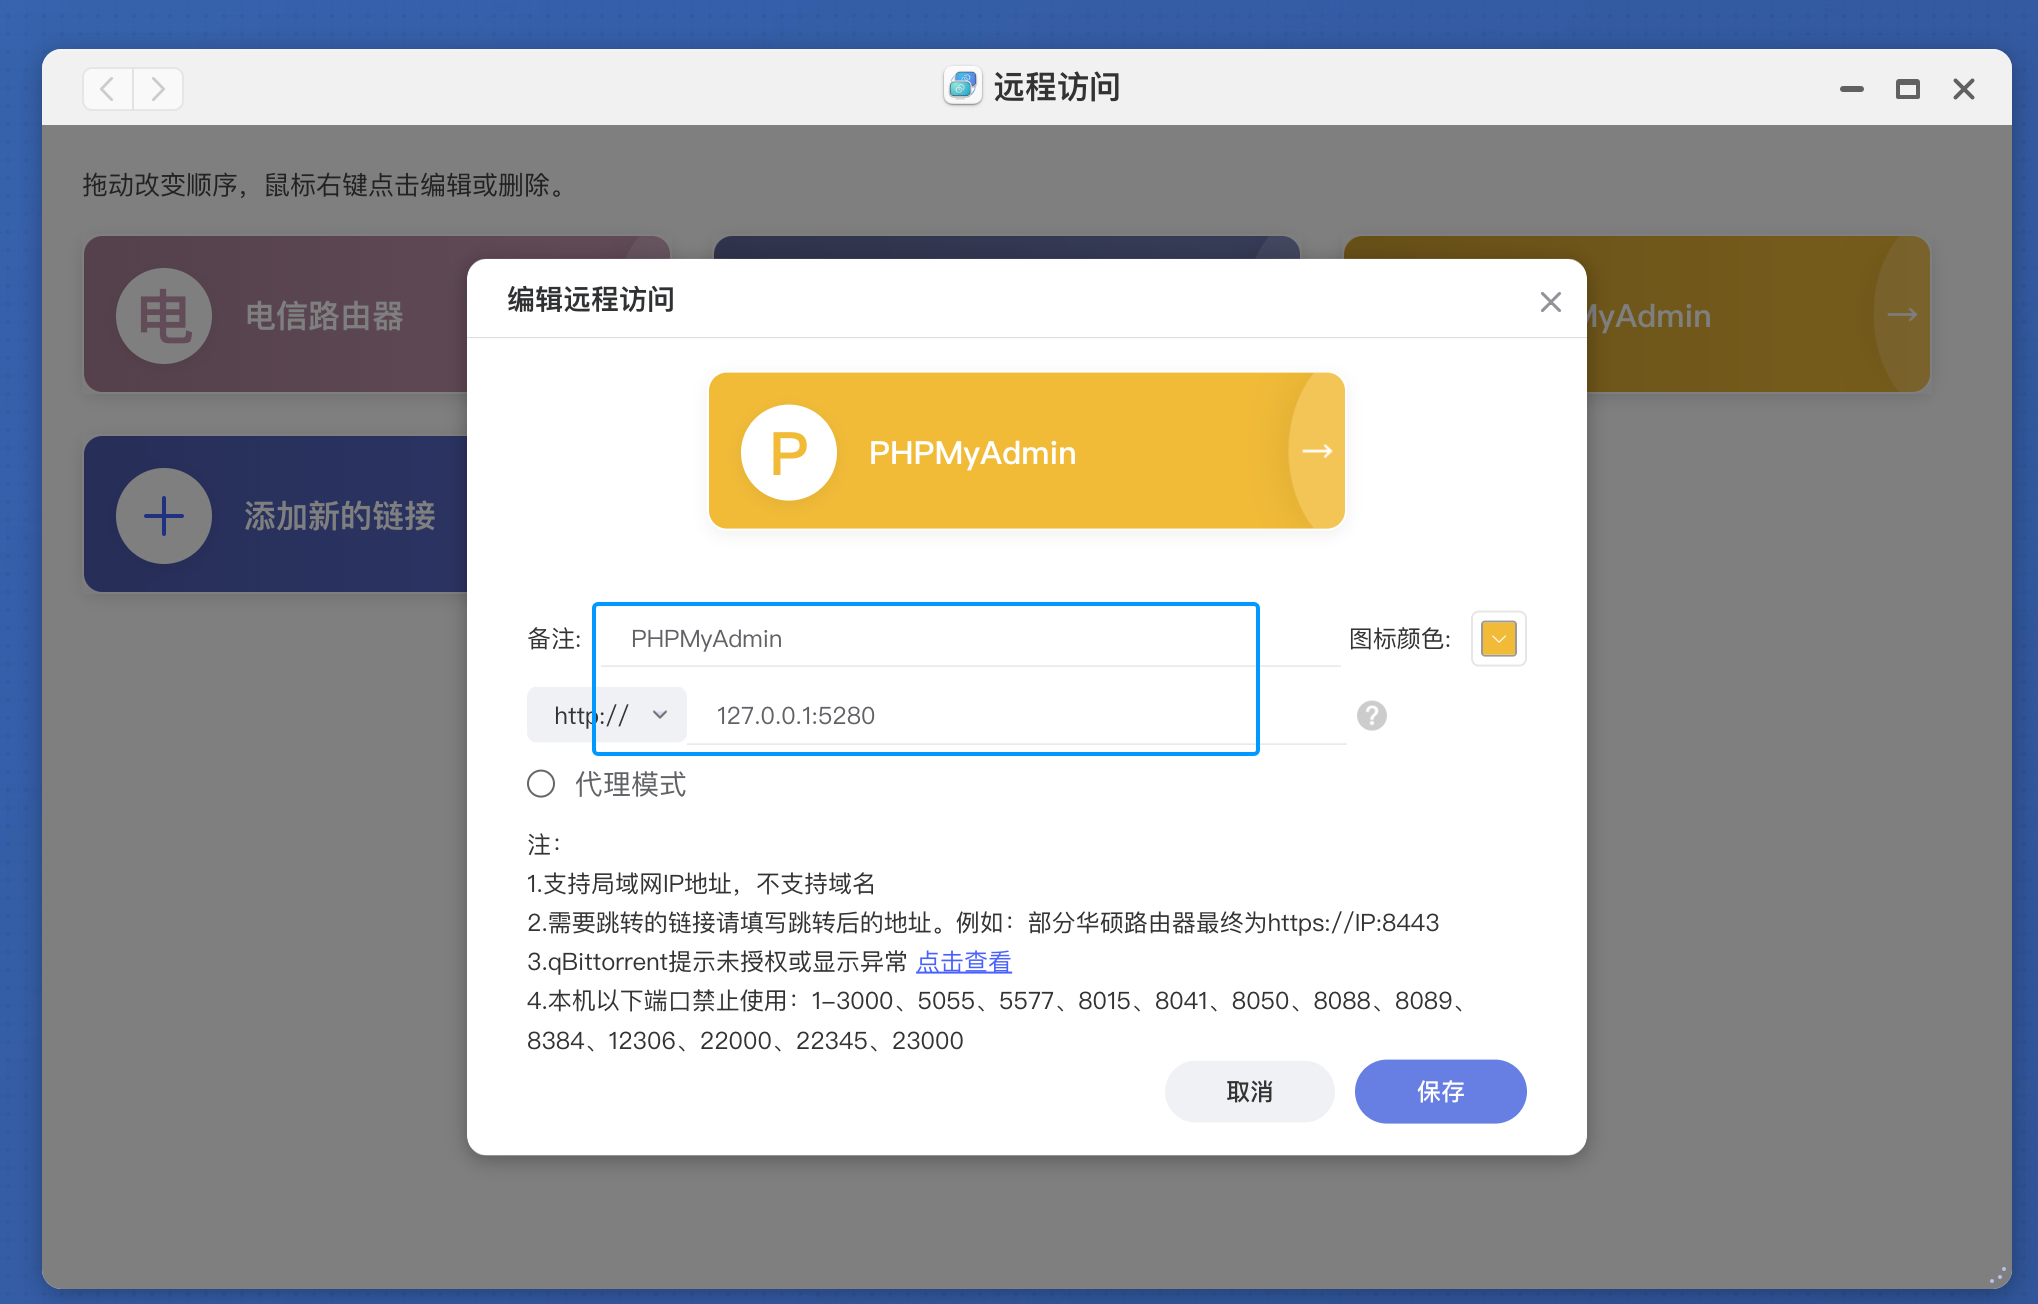Click the forward navigation arrow

click(158, 89)
